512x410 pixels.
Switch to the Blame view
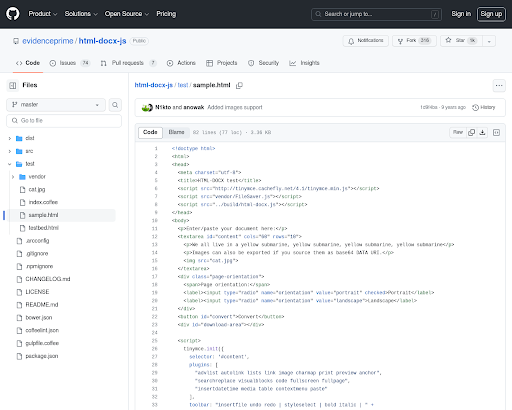point(176,132)
